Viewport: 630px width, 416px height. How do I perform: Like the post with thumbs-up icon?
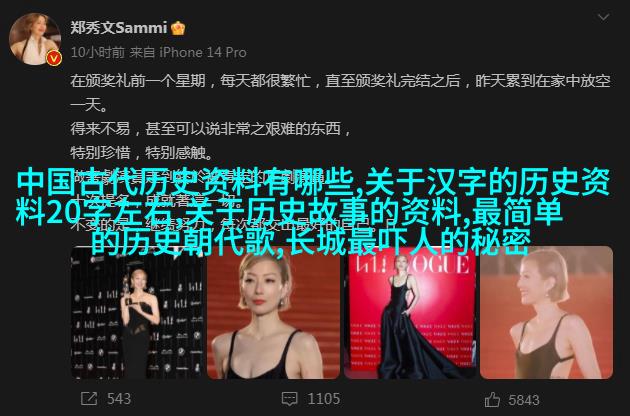click(x=492, y=400)
